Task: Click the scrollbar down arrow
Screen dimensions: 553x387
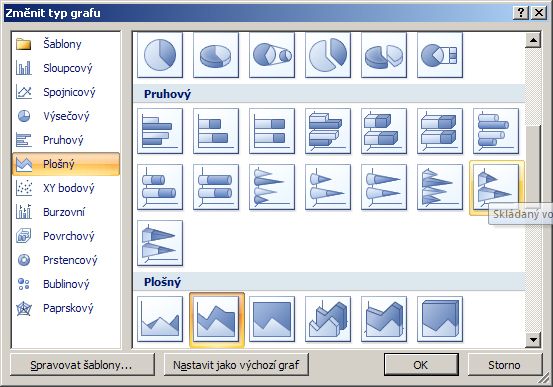Action: pyautogui.click(x=533, y=340)
